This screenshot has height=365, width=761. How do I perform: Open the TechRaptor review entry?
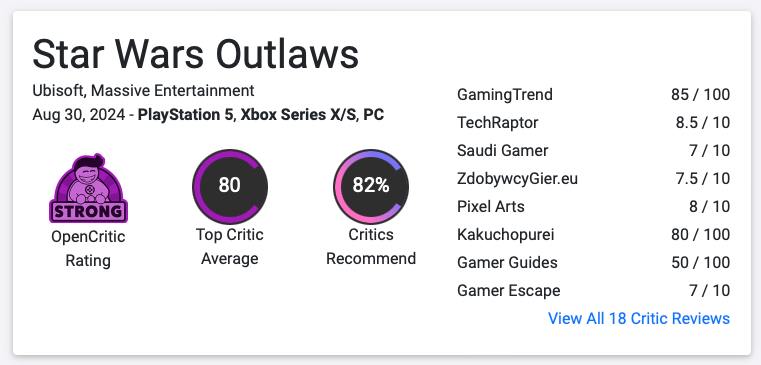coord(593,122)
